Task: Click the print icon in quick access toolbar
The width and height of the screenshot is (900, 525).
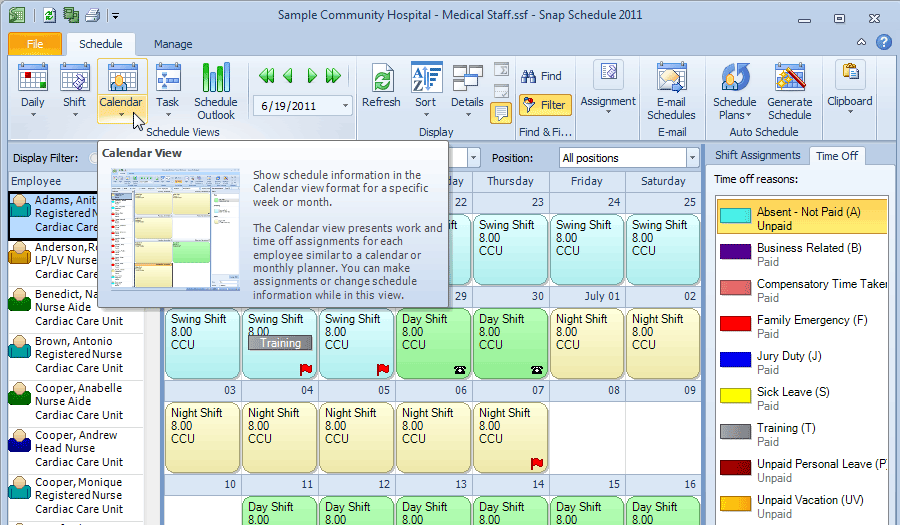Action: [92, 15]
